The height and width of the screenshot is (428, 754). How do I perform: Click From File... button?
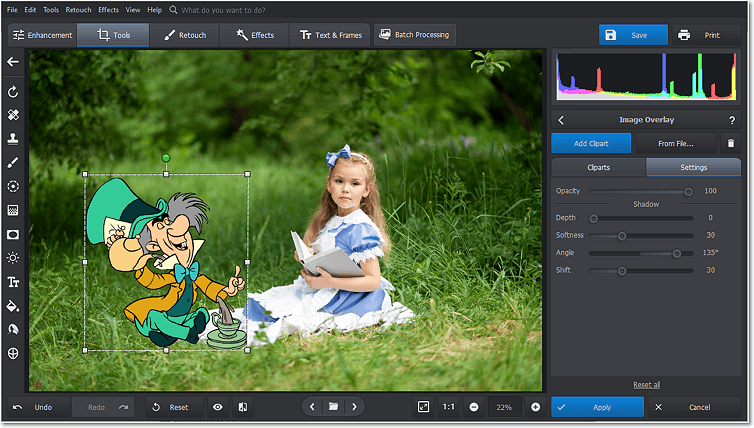click(x=676, y=143)
